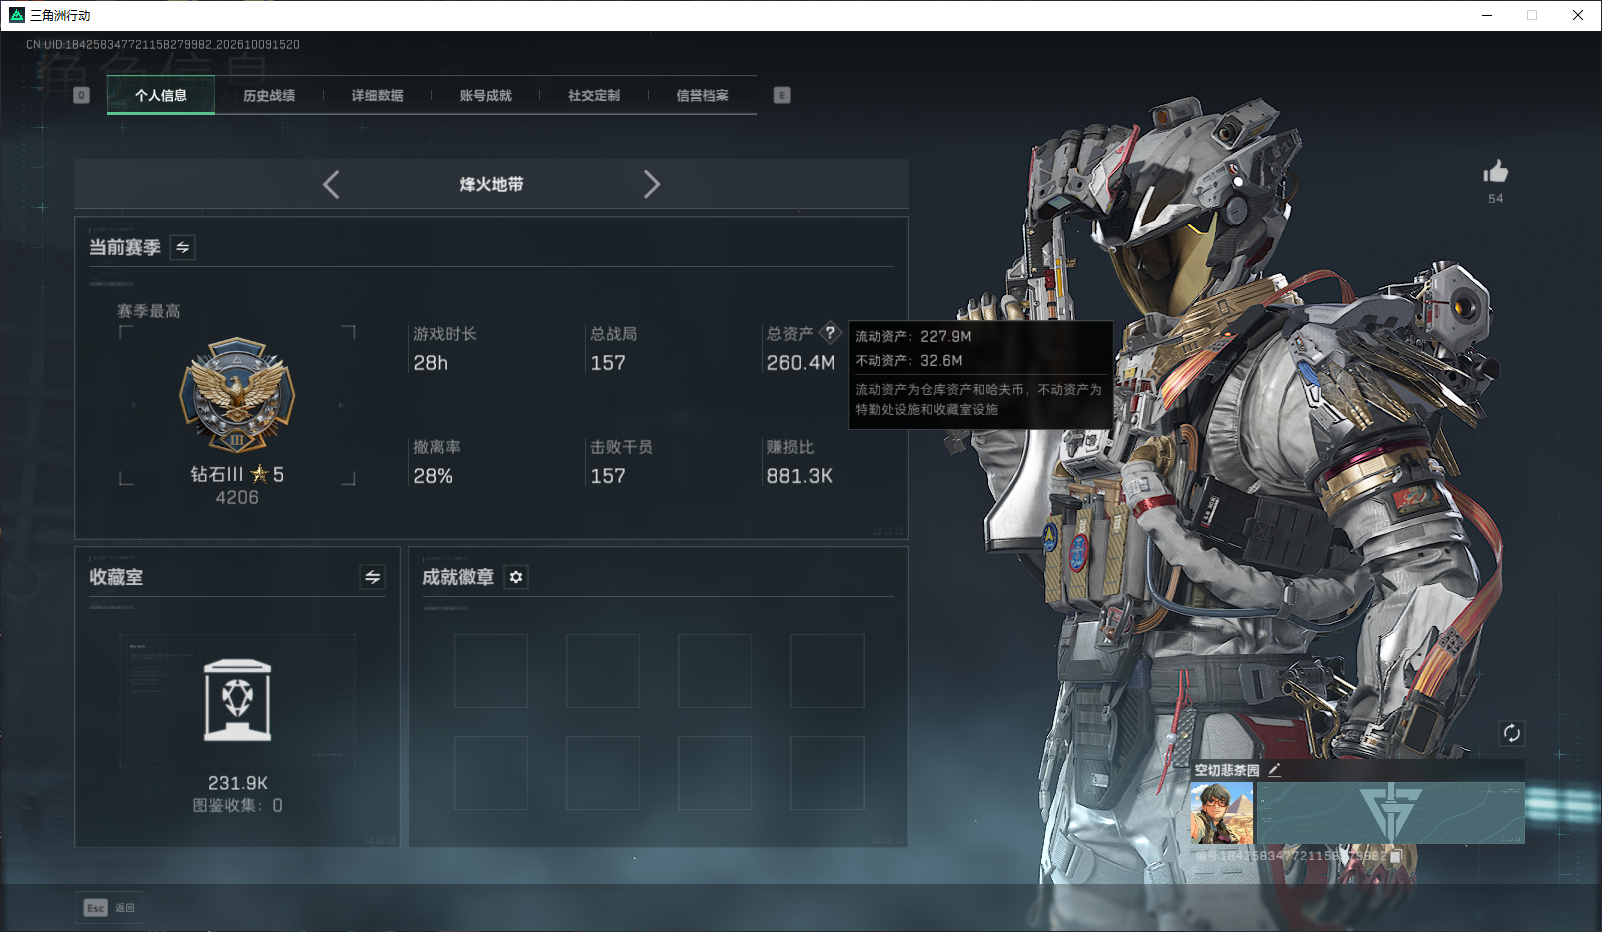This screenshot has width=1602, height=932.
Task: Click the collection value 231.9K
Action: [238, 783]
